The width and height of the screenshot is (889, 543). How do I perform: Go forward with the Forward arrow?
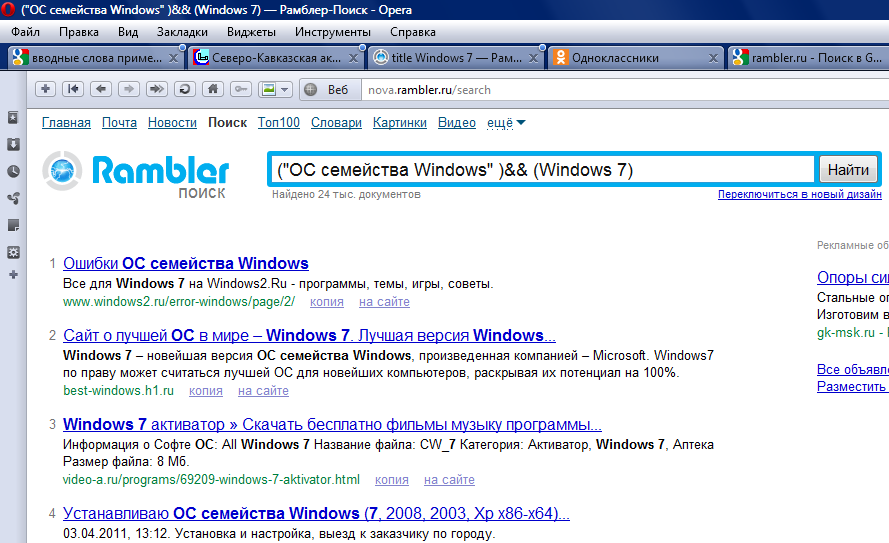(x=129, y=89)
